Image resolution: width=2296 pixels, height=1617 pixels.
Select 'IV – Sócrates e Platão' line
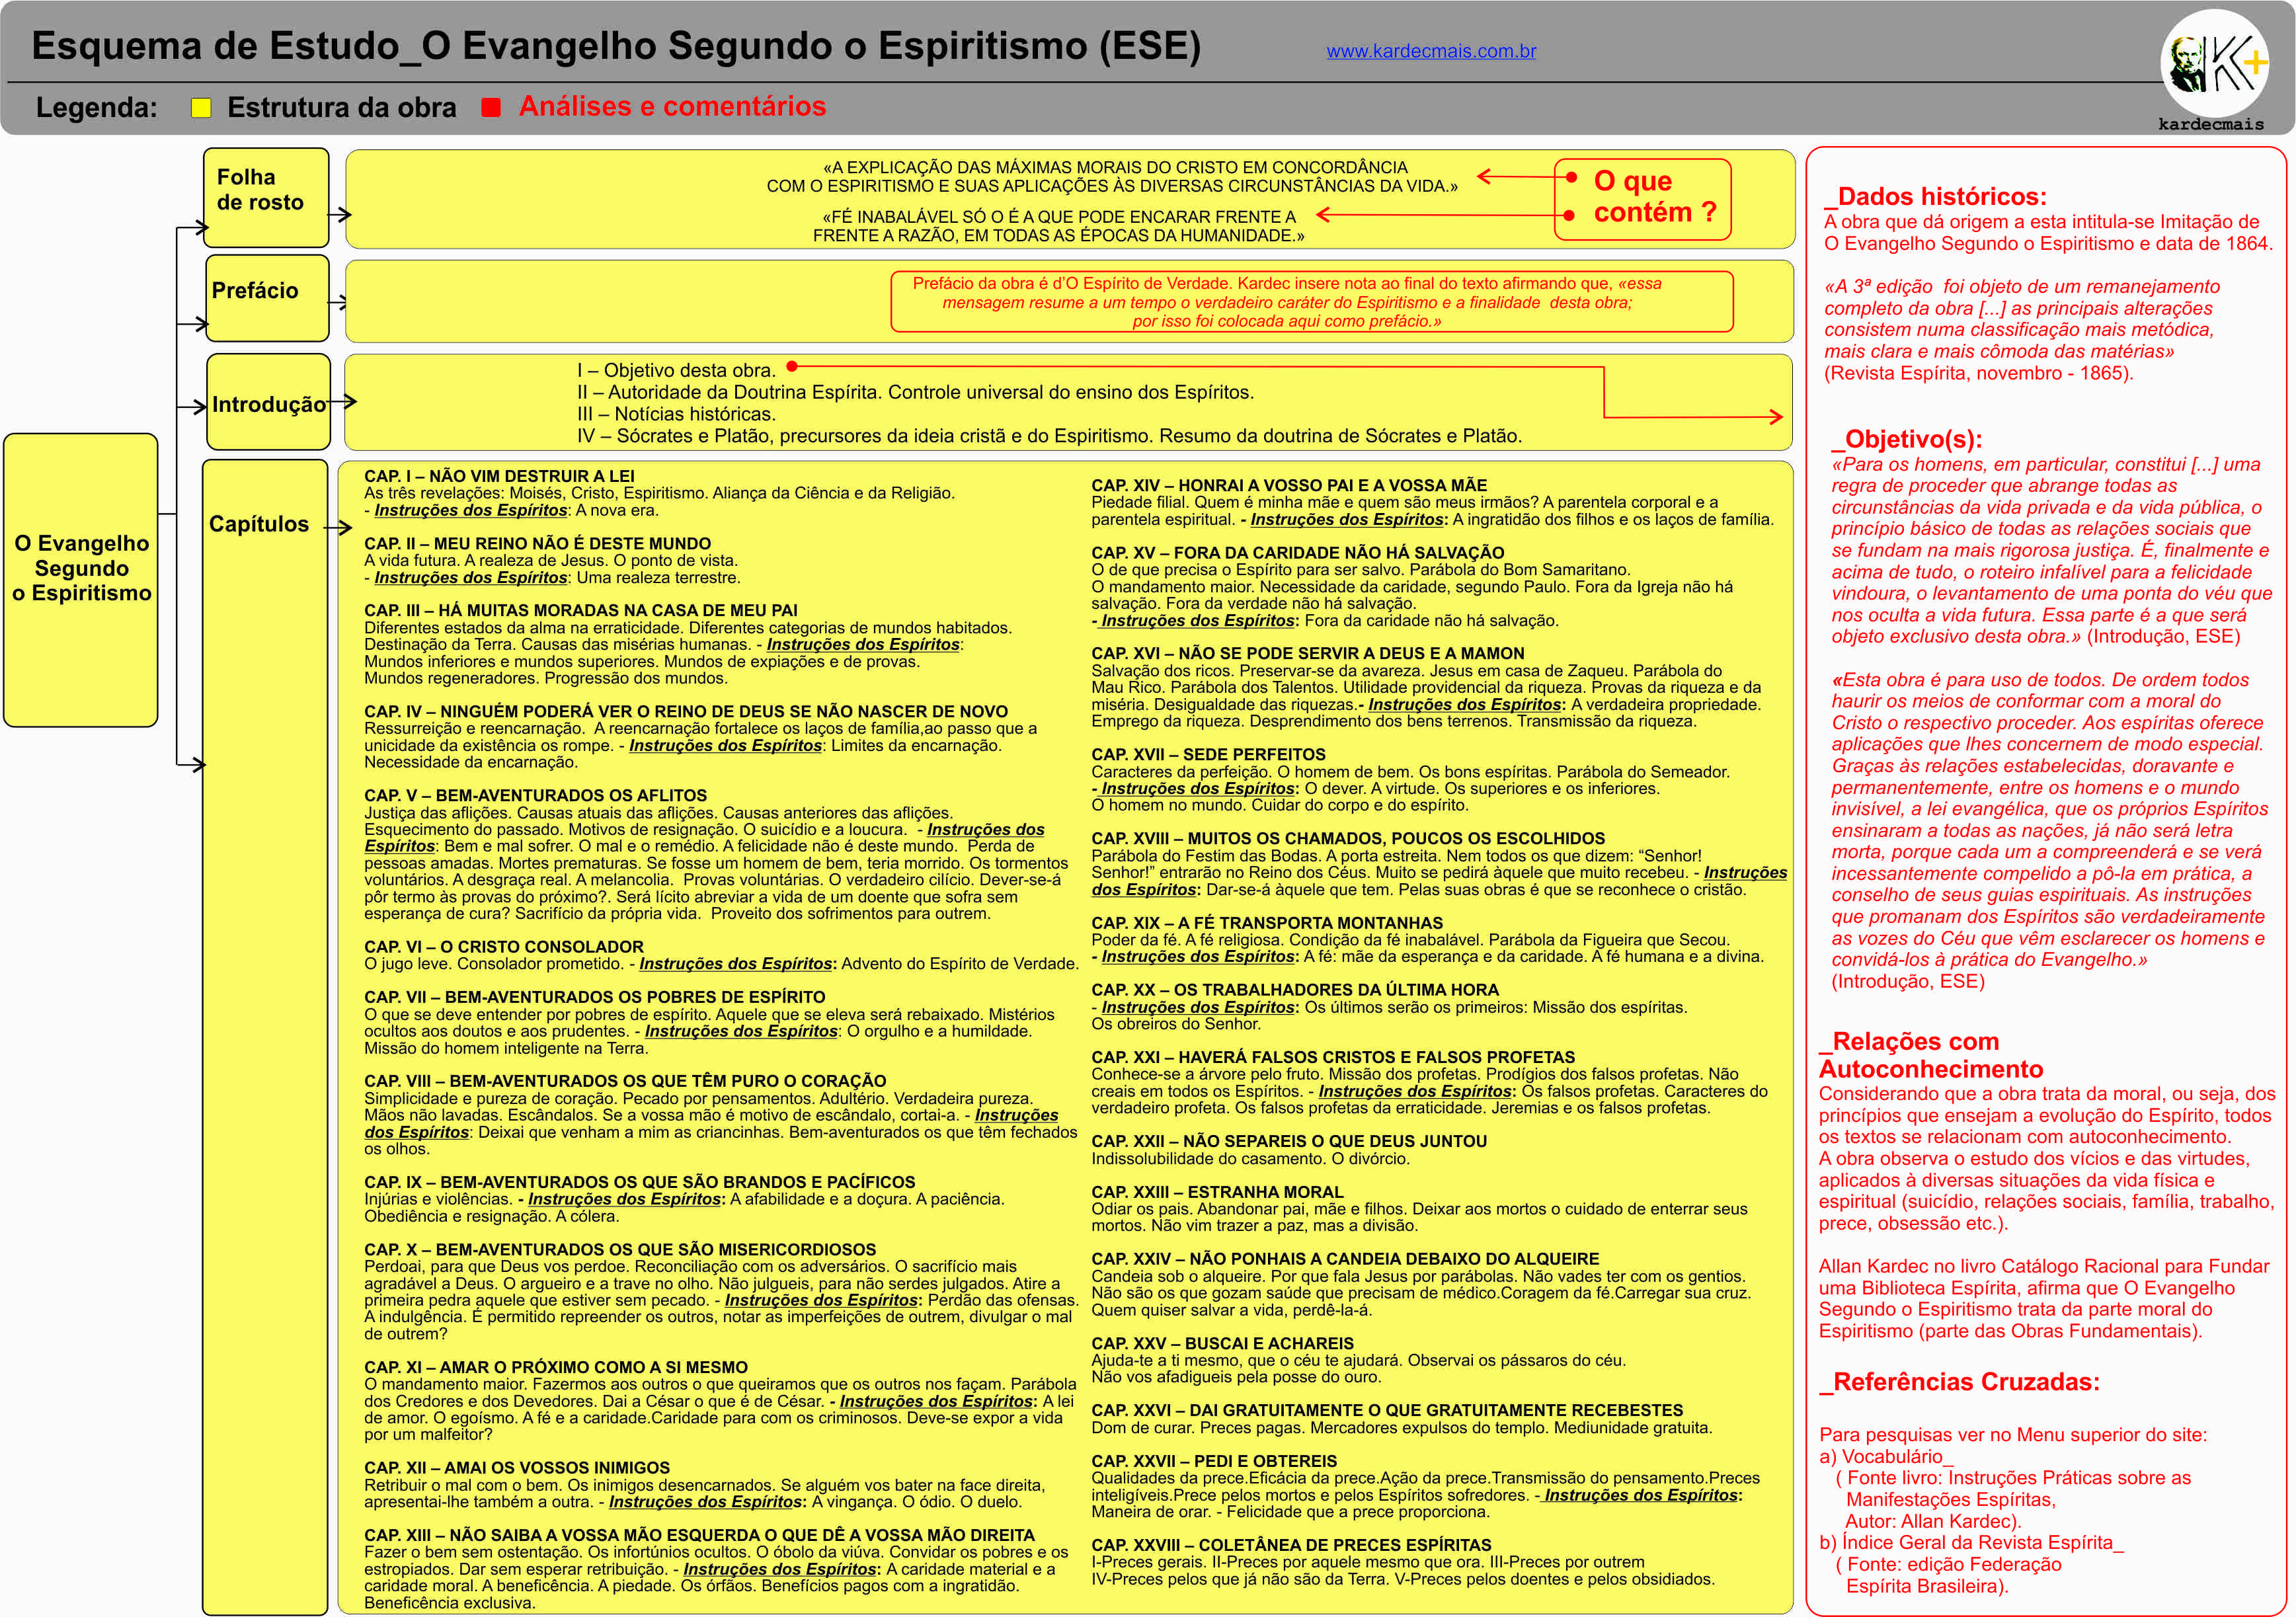point(1049,436)
